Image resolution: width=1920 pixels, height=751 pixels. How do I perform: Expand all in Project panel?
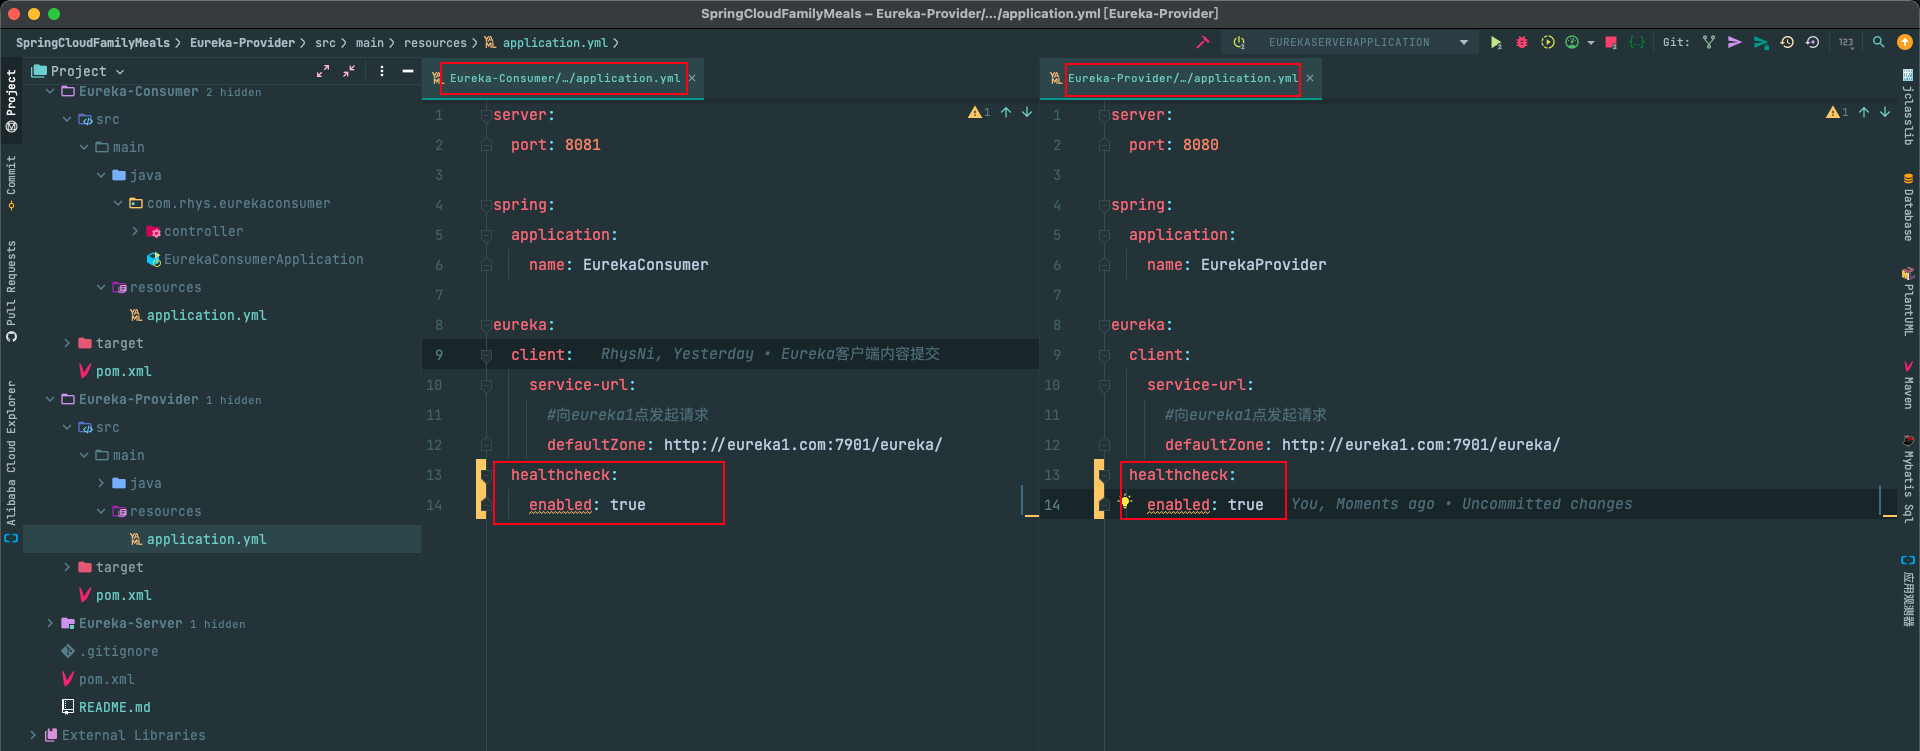[x=323, y=71]
